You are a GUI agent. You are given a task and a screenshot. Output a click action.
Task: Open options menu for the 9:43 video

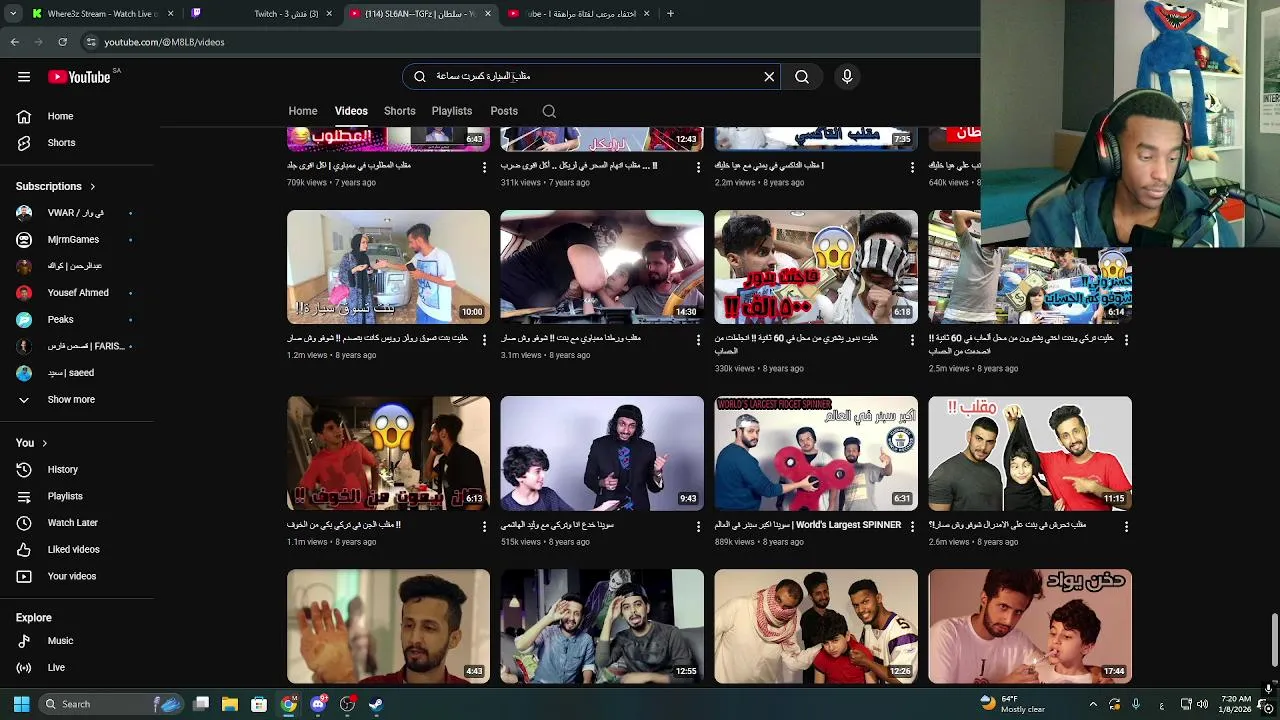[698, 526]
